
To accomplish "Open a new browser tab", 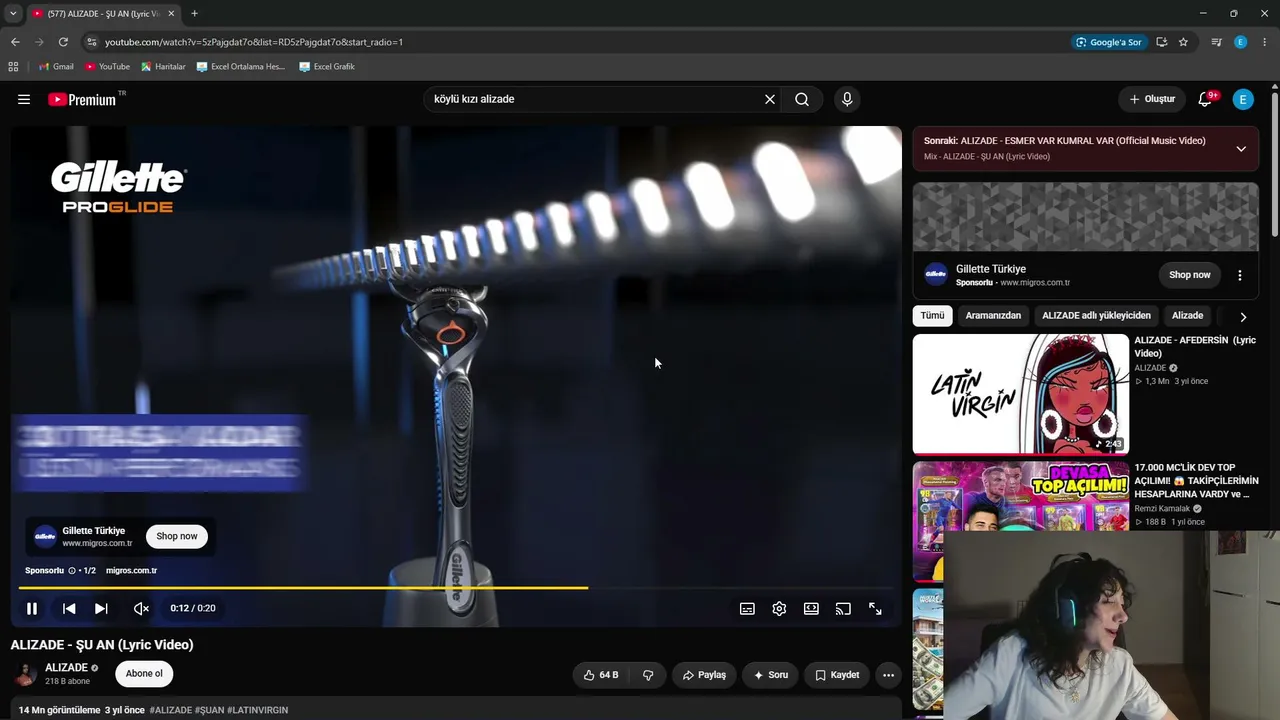I will pos(194,14).
